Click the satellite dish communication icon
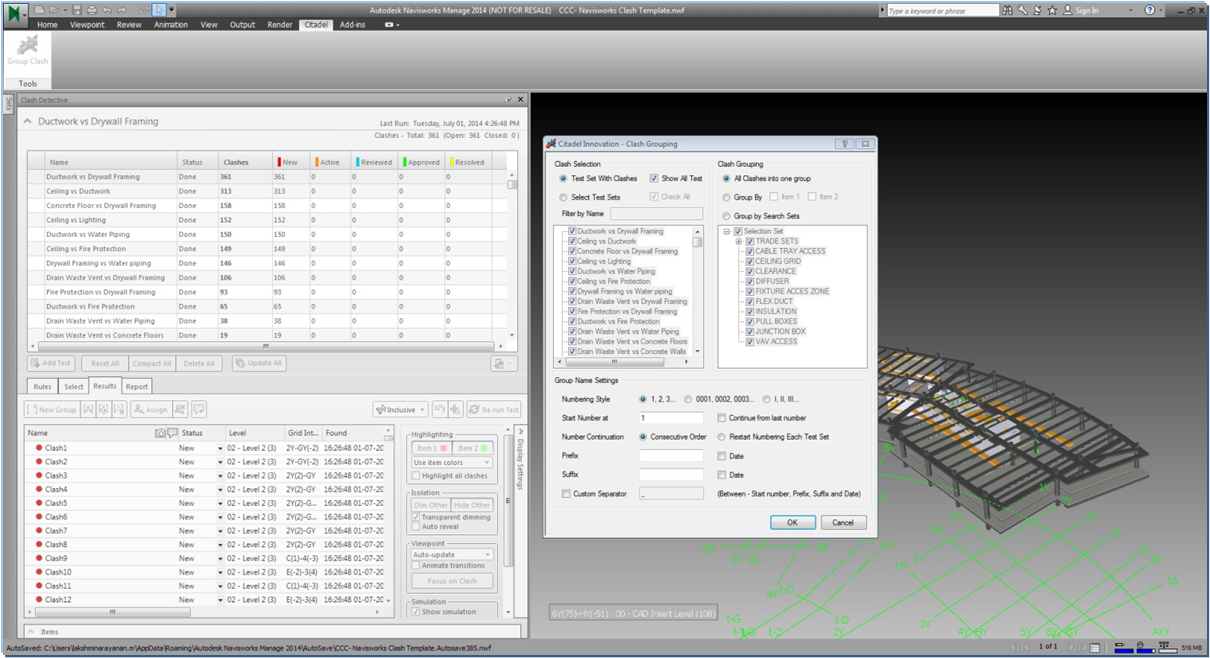Viewport: 1210px width, 658px height. coord(1037,10)
